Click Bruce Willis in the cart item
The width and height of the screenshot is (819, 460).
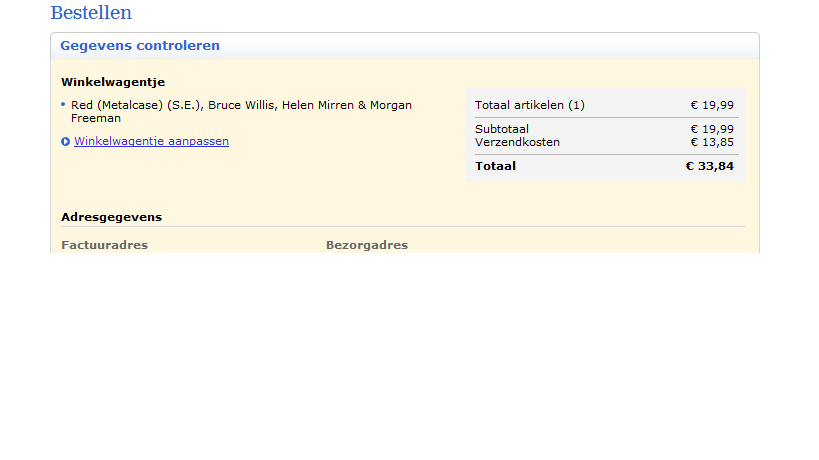tap(241, 105)
